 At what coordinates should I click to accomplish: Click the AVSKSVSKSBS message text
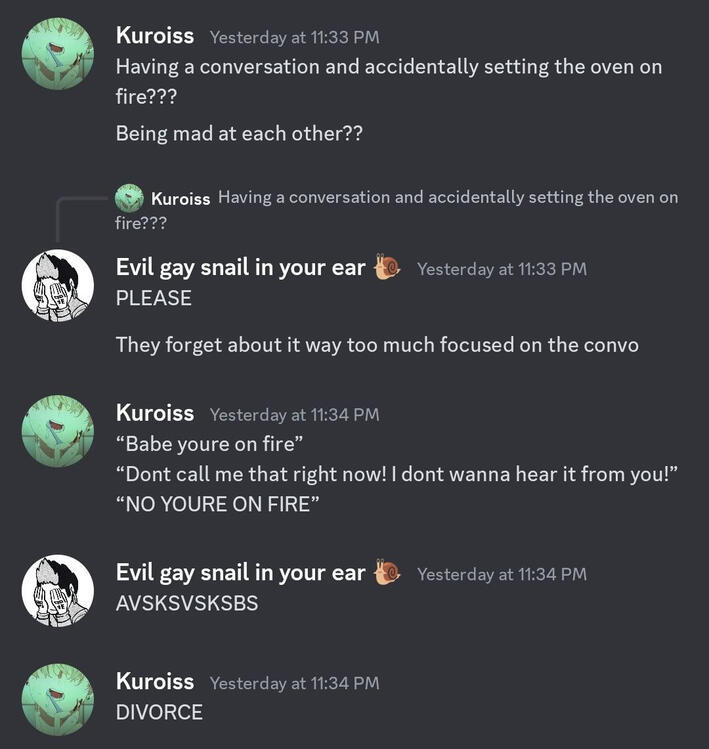[186, 603]
